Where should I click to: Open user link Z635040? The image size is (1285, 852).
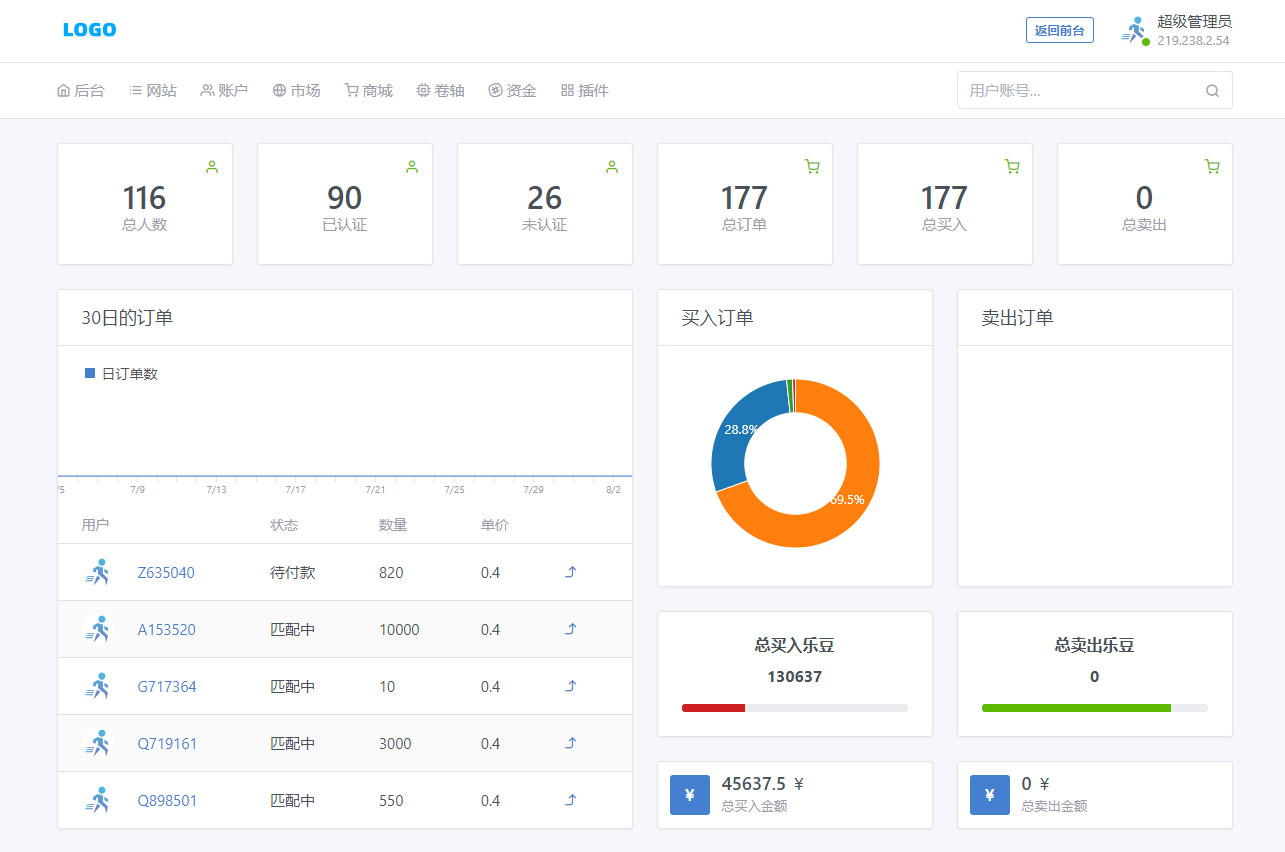click(166, 573)
